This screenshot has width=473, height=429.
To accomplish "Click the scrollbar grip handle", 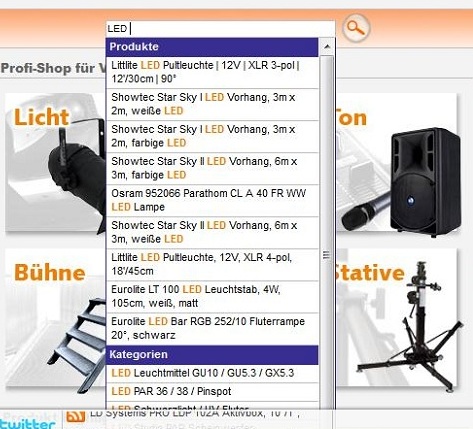I will 326,255.
